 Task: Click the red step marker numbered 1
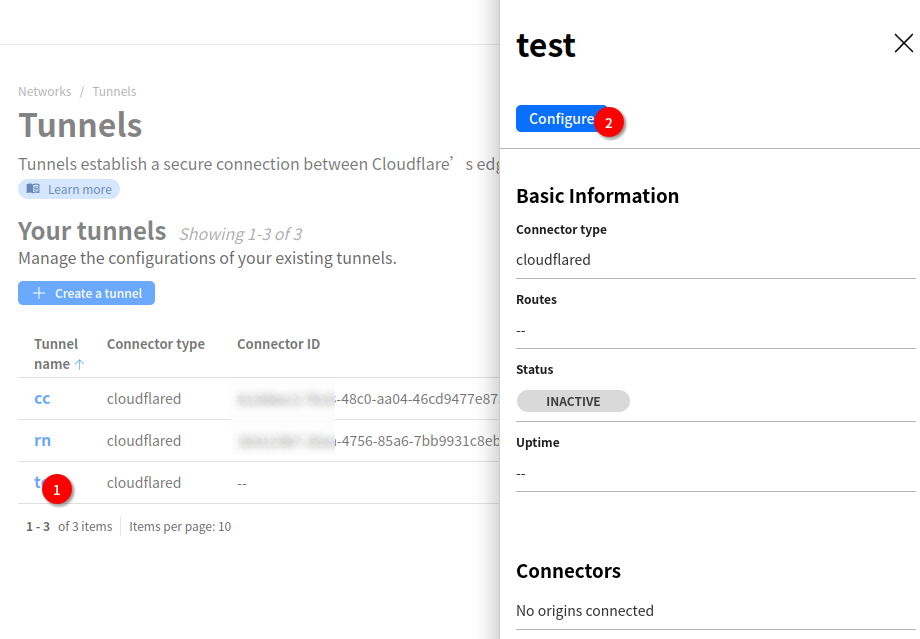point(57,490)
